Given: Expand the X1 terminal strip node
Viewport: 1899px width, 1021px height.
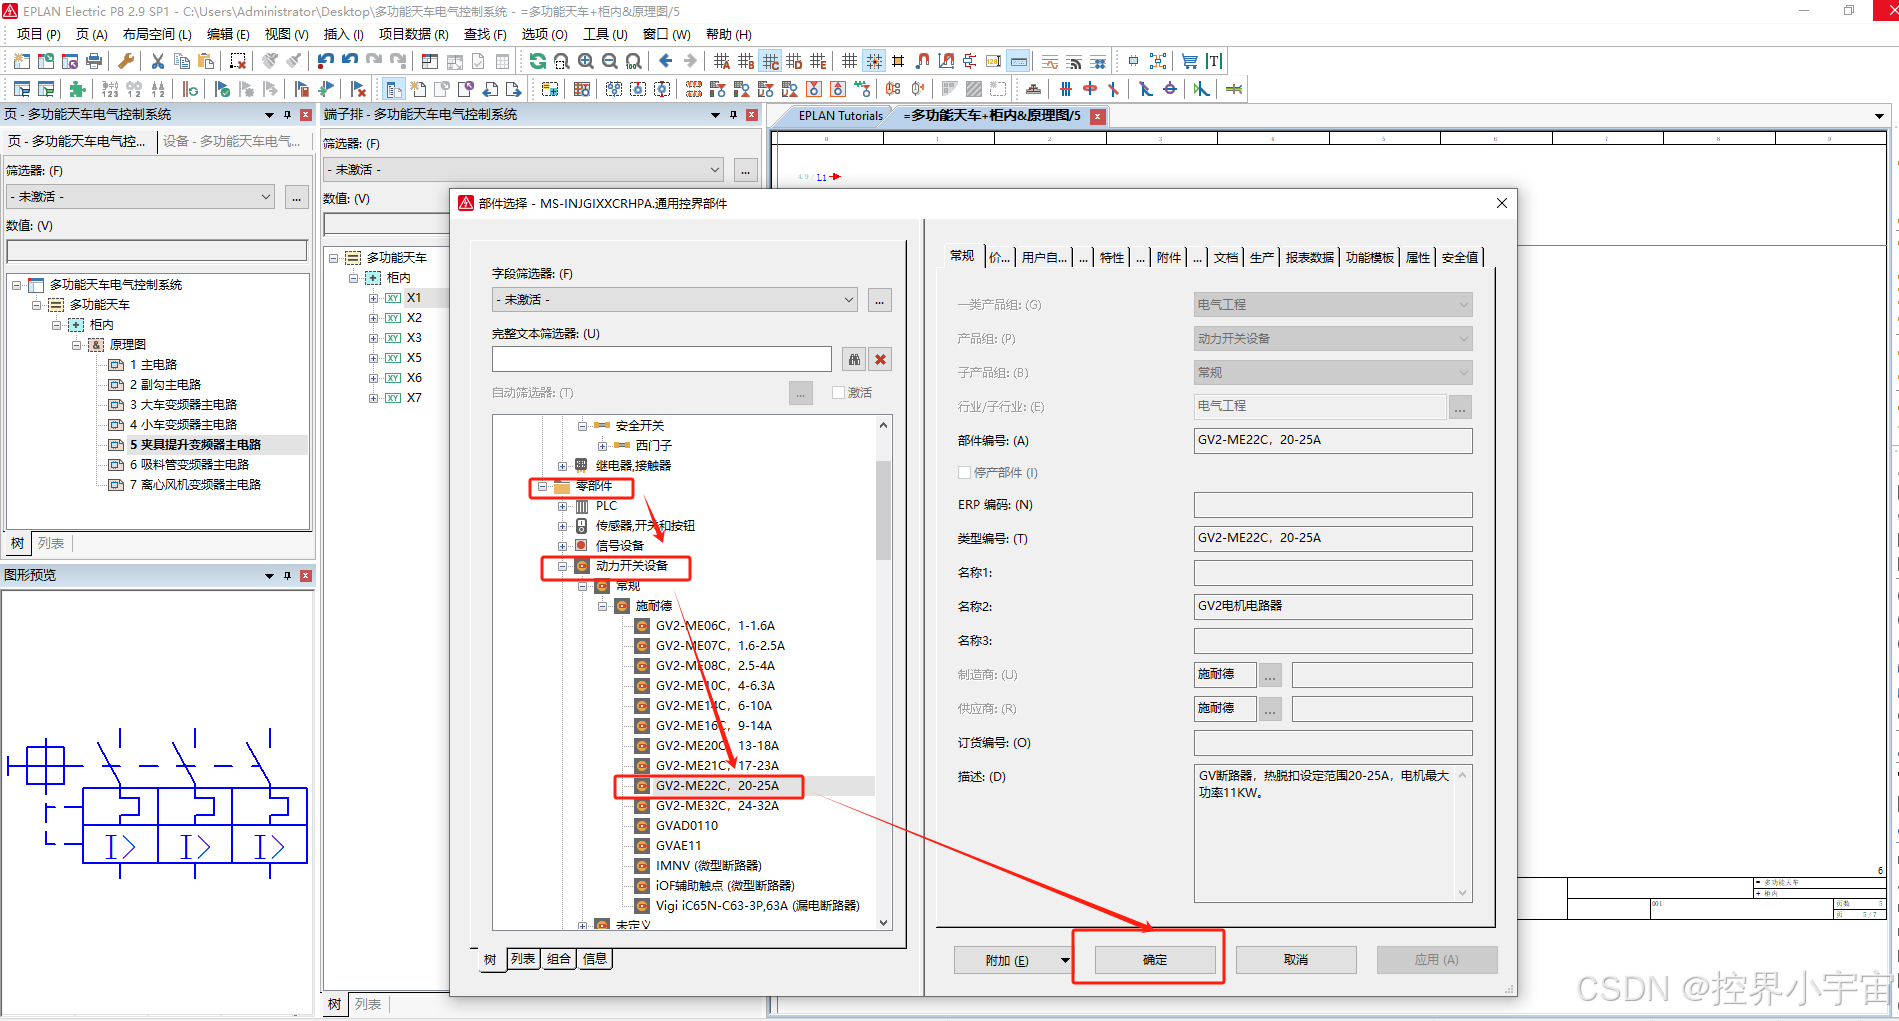Looking at the screenshot, I should pos(373,298).
